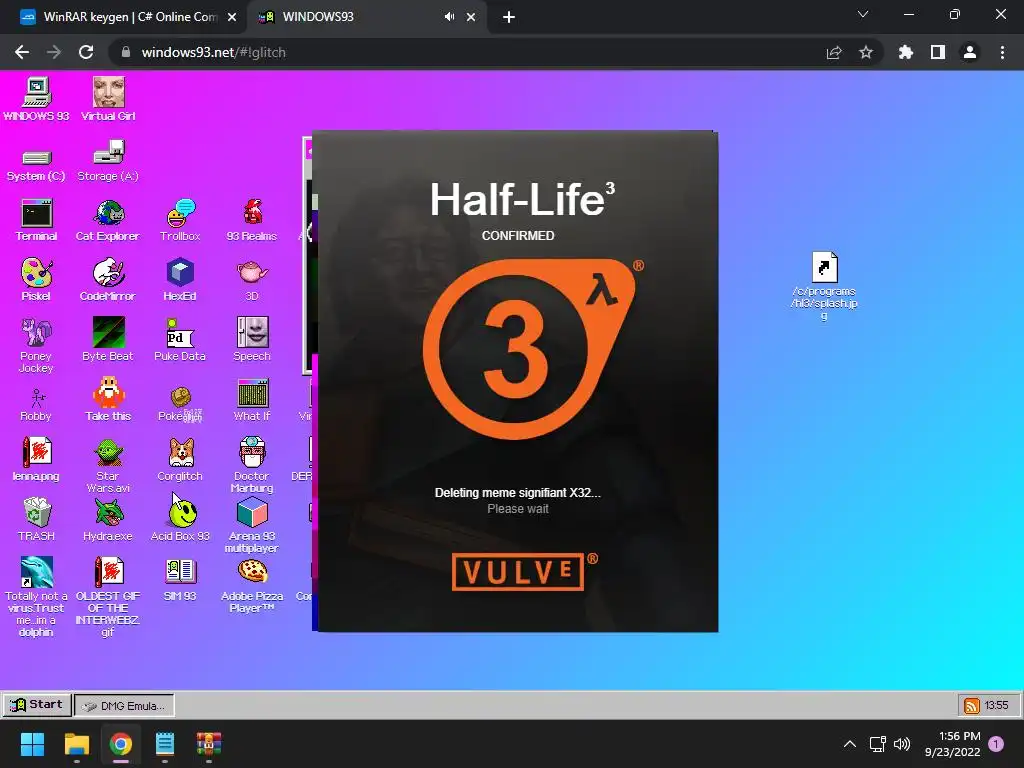The height and width of the screenshot is (768, 1024).
Task: Open the clock showing 1:56 PM
Action: [953, 744]
